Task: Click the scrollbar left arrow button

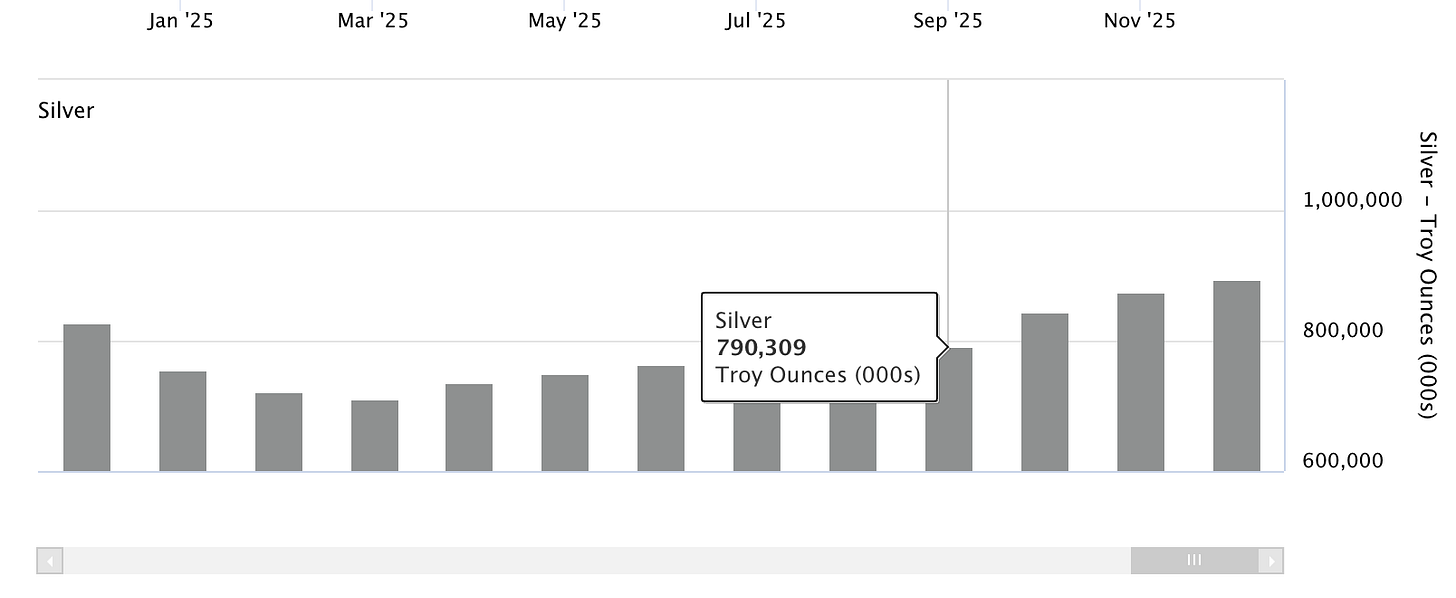Action: pos(50,560)
